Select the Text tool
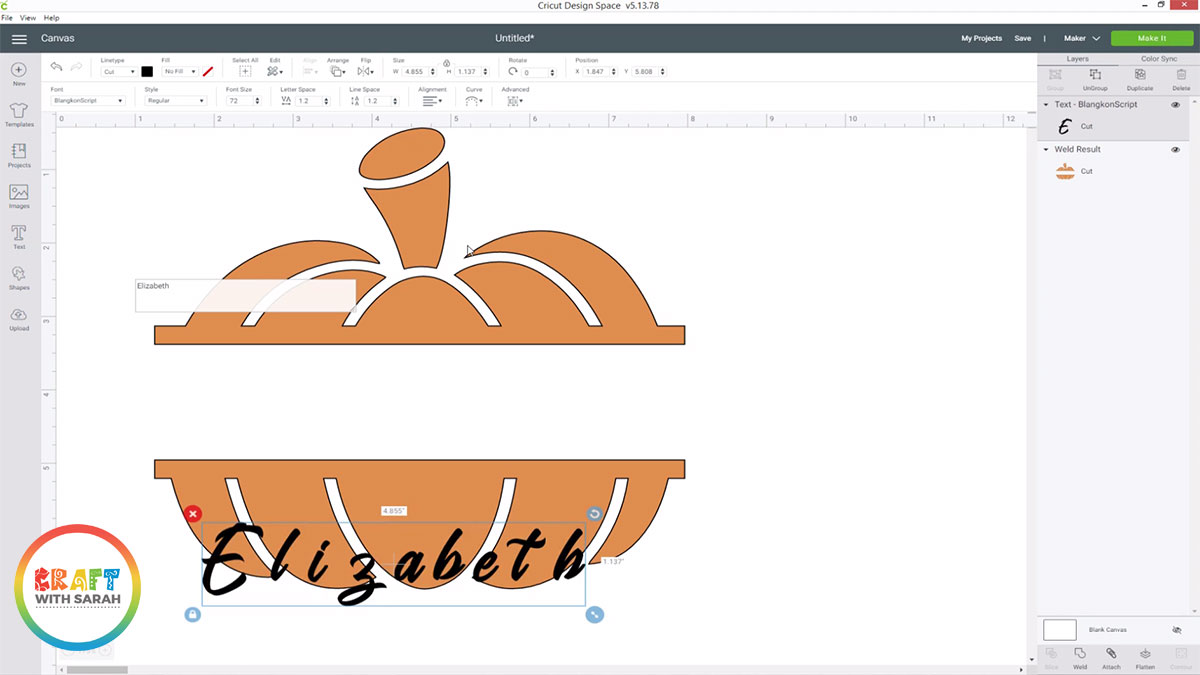This screenshot has width=1200, height=675. click(x=18, y=235)
